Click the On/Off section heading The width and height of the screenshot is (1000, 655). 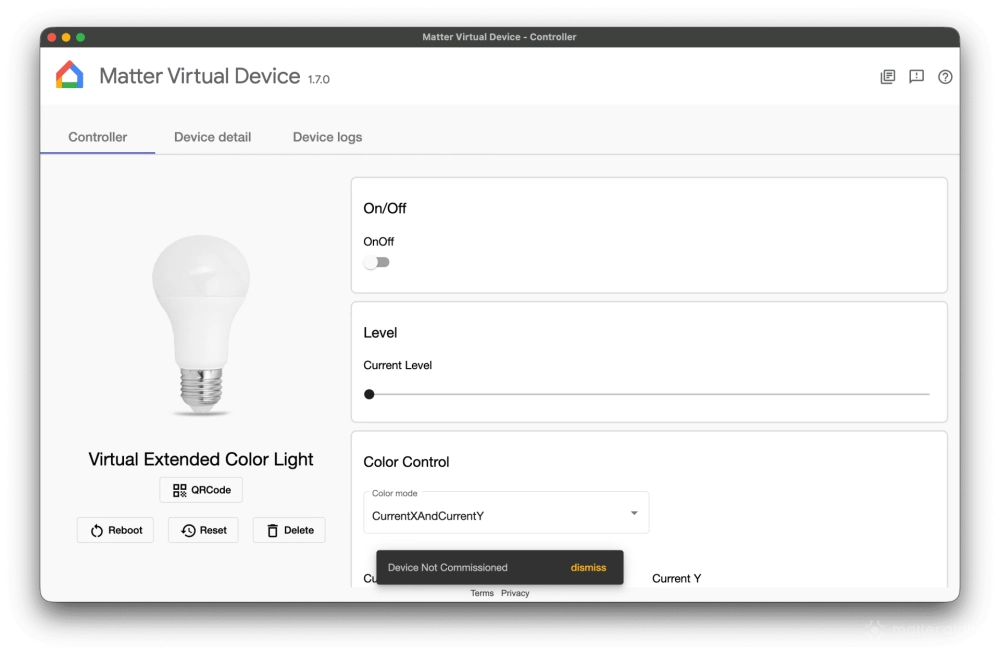click(385, 209)
